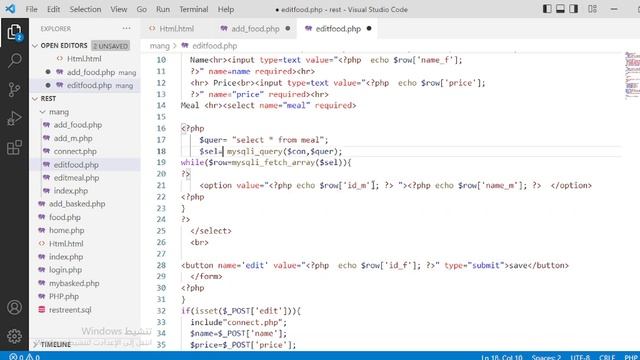Open home.php file
This screenshot has width=640, height=360.
[x=67, y=230]
